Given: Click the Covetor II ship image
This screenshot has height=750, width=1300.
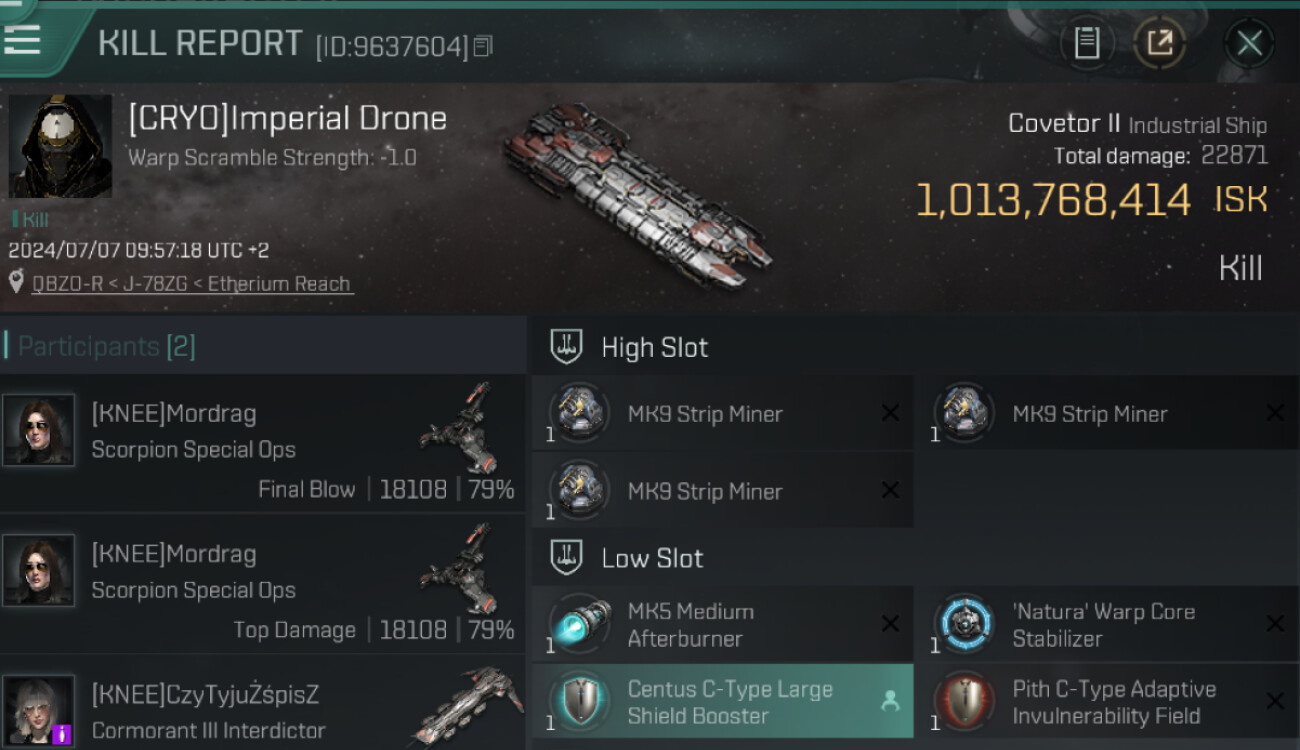Looking at the screenshot, I should [x=640, y=196].
